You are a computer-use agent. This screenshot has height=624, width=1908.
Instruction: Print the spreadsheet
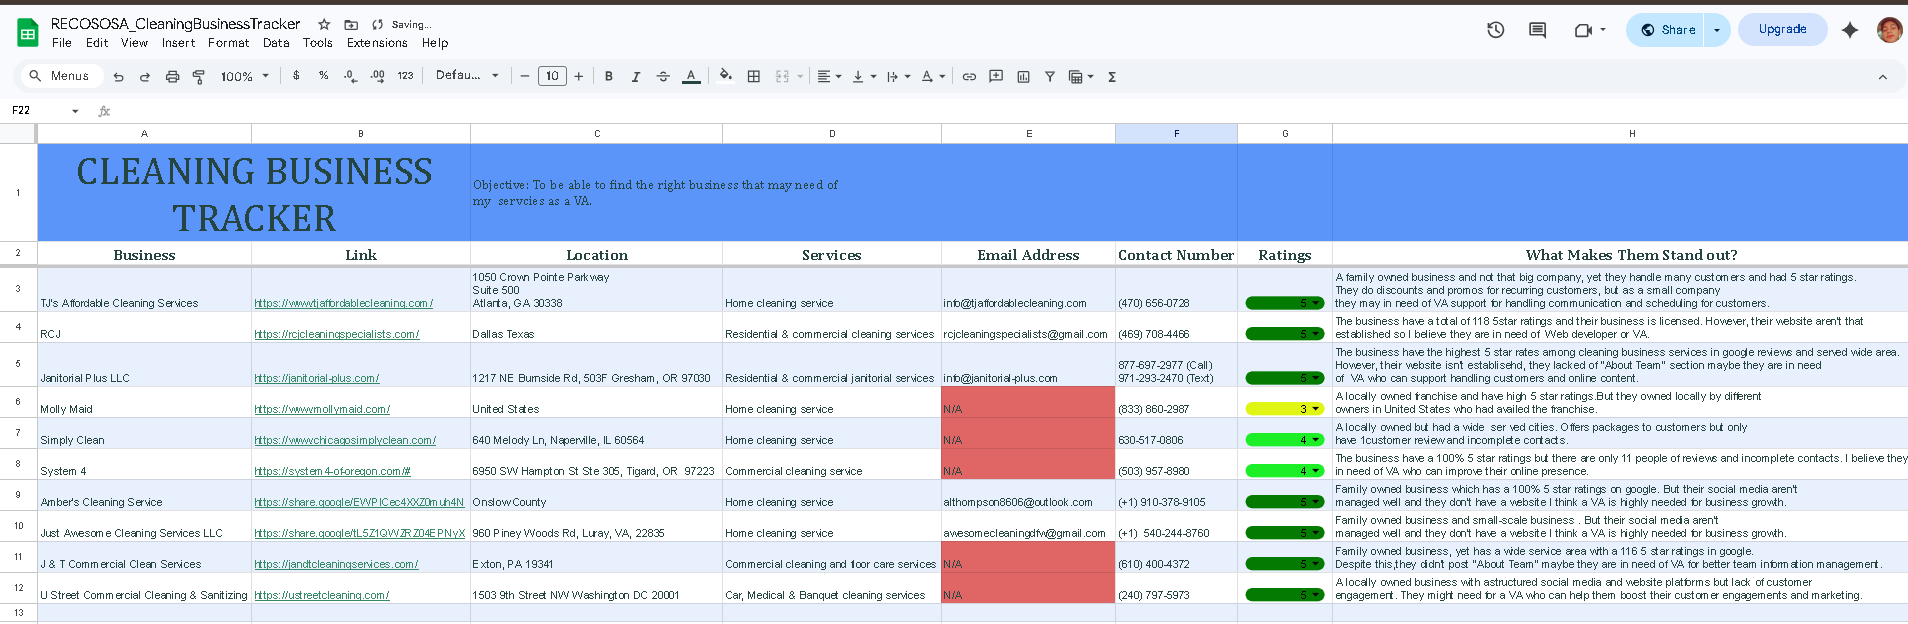[172, 76]
